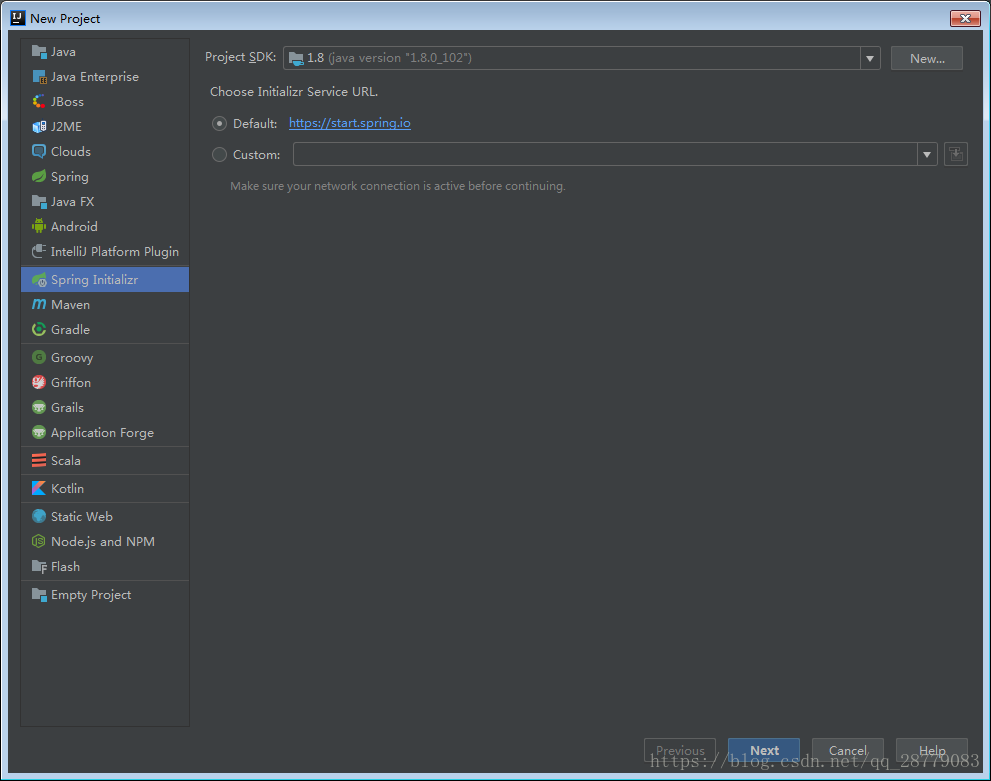
Task: Click the J2ME icon
Action: (x=39, y=127)
